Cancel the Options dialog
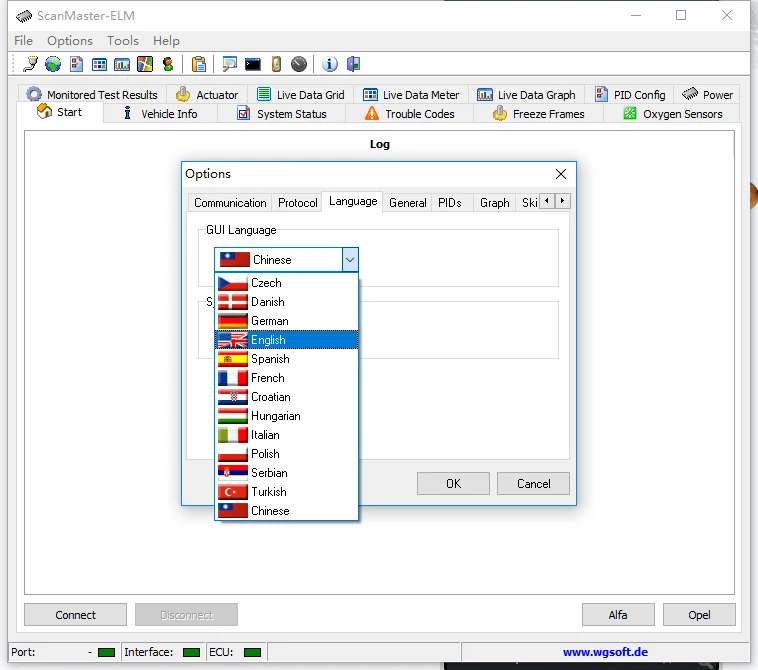 pyautogui.click(x=533, y=483)
